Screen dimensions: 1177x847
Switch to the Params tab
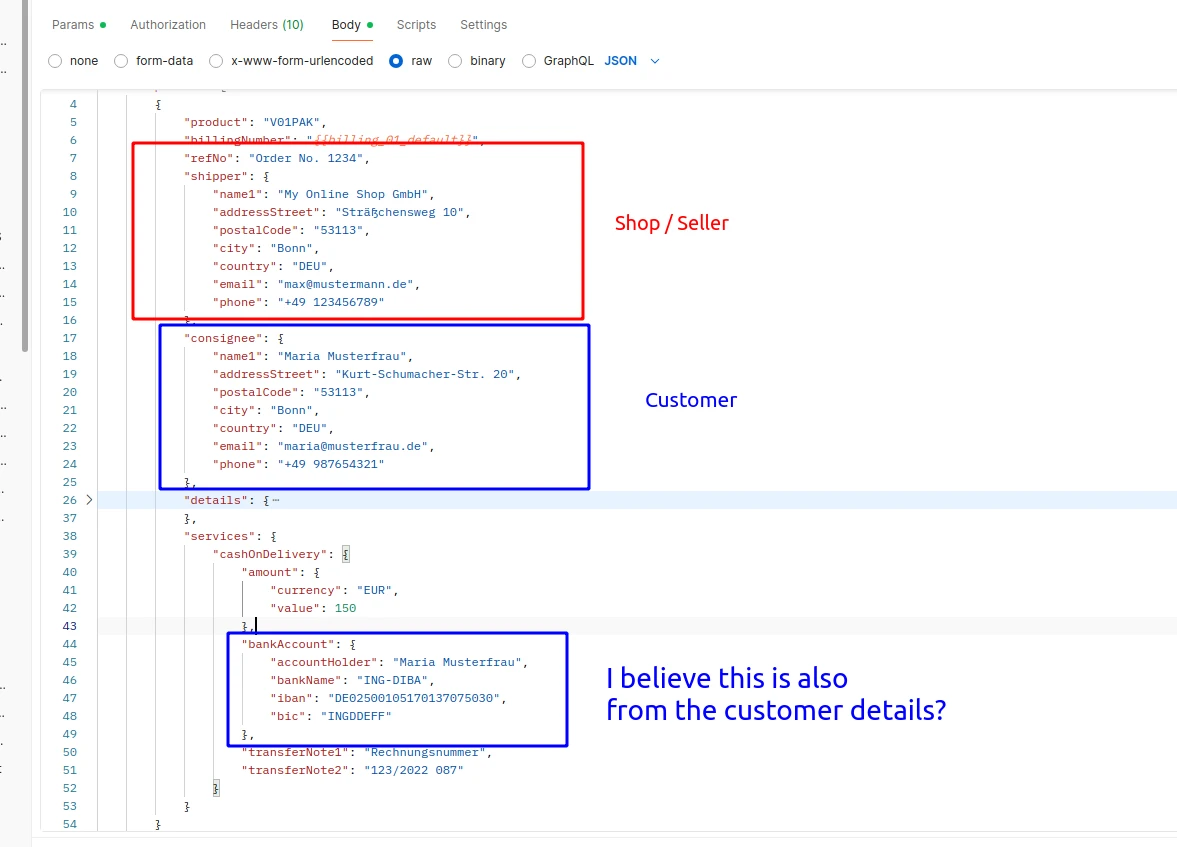72,24
